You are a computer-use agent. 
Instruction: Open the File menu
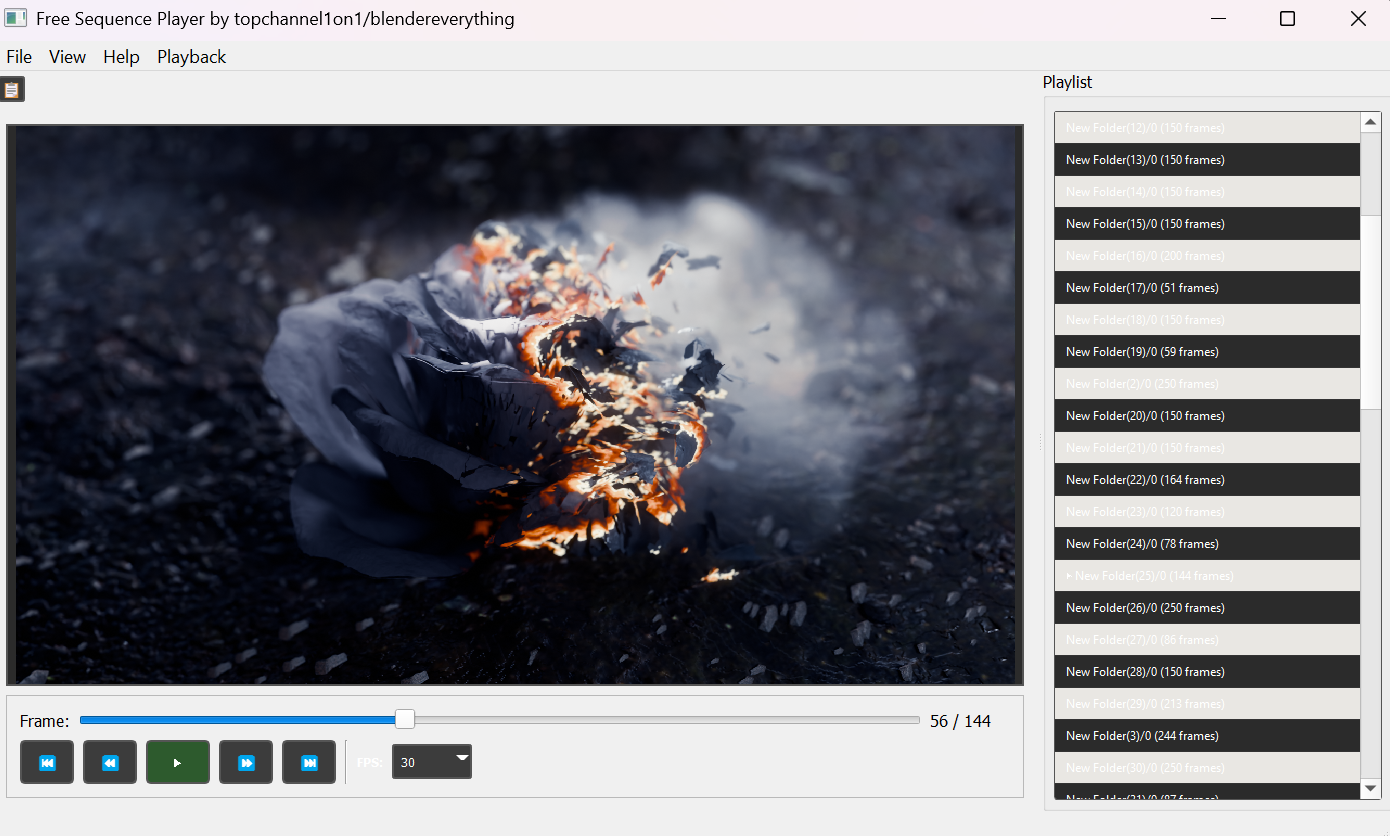[18, 57]
